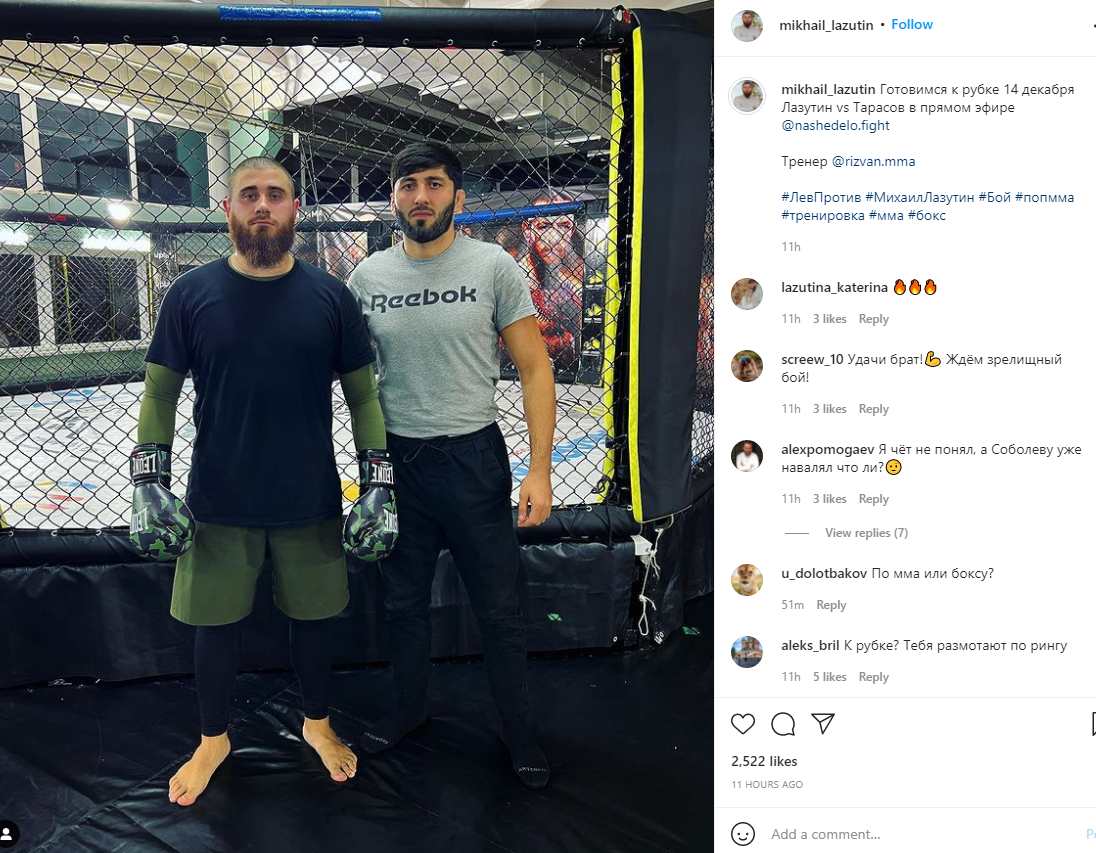
Task: Follow mikhail_lazutin
Action: coord(911,24)
